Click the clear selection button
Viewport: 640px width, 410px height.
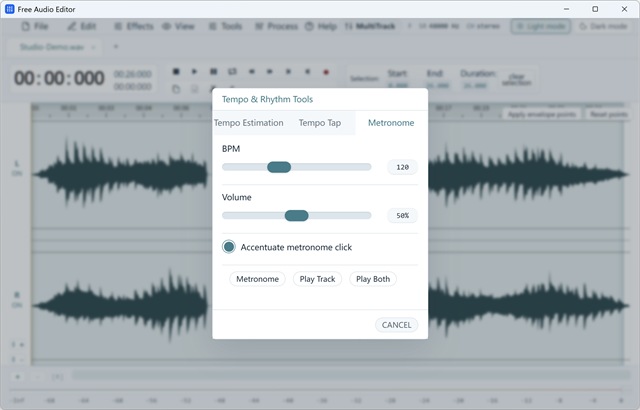click(x=516, y=80)
